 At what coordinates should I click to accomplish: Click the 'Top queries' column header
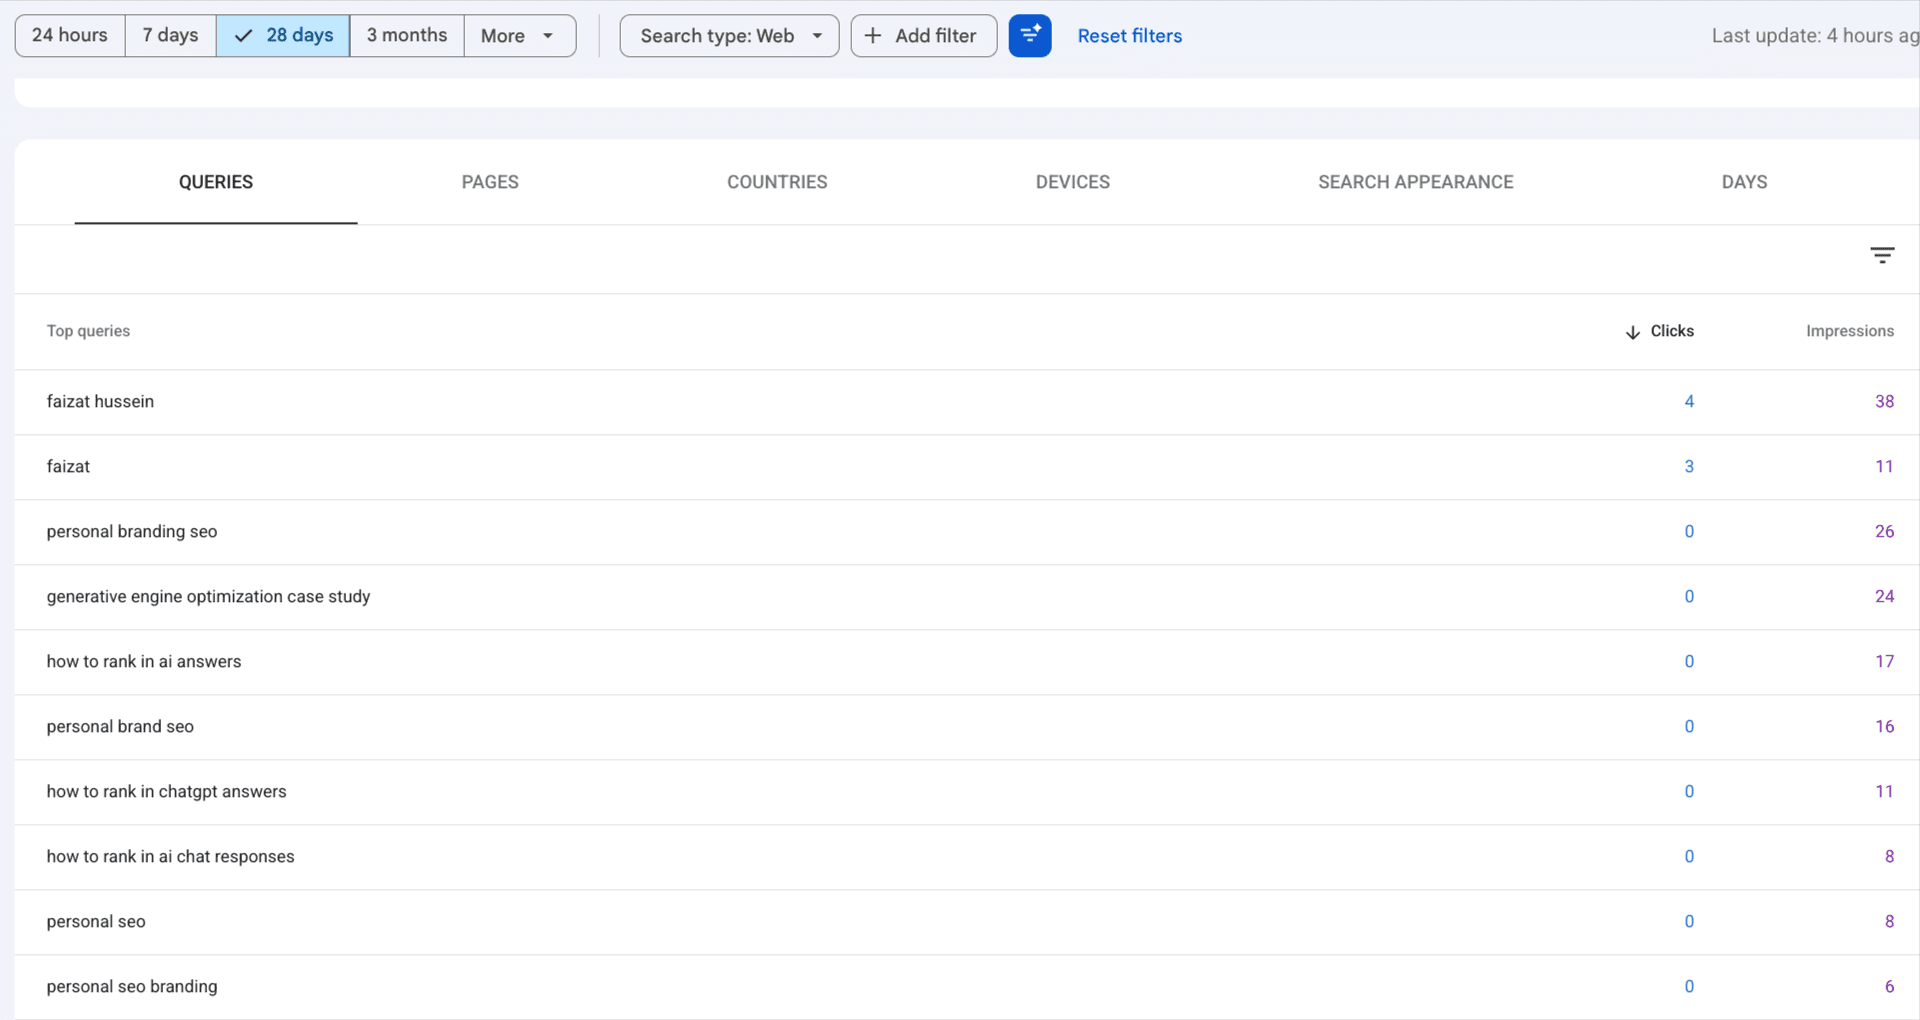tap(88, 331)
